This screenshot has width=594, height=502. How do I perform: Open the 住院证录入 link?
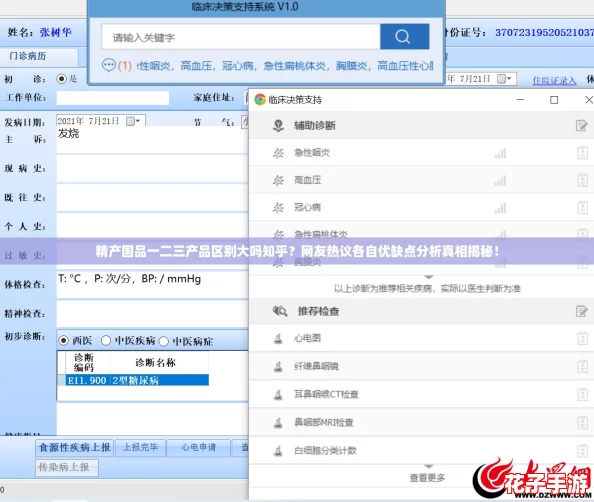[x=554, y=80]
